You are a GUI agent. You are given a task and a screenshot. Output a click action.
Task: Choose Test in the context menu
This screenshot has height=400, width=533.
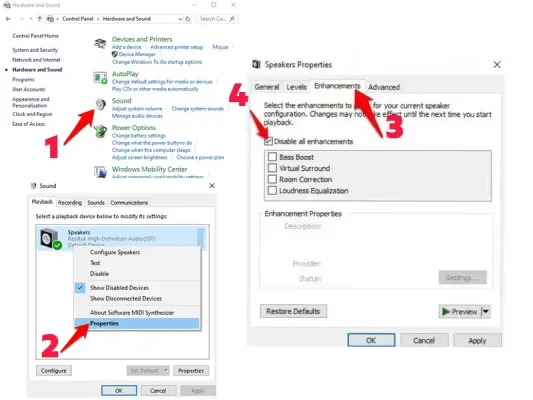[x=137, y=263]
